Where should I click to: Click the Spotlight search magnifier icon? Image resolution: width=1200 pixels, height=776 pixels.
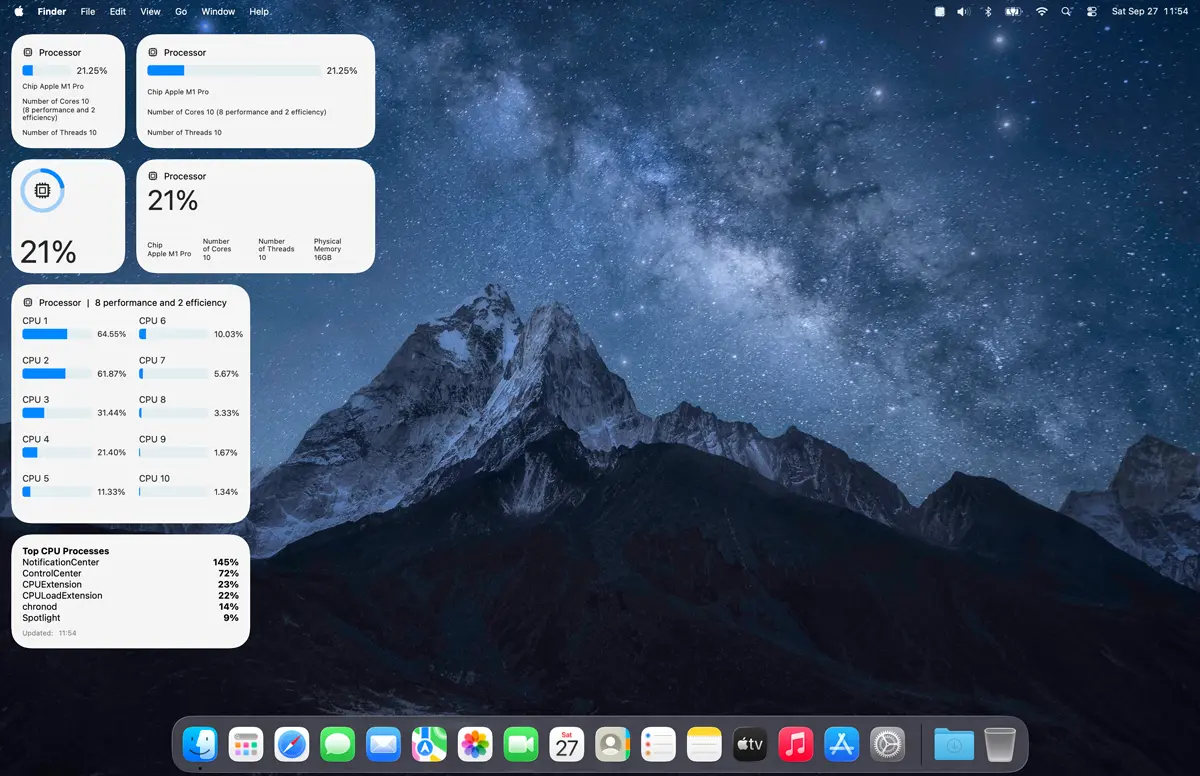pyautogui.click(x=1066, y=12)
